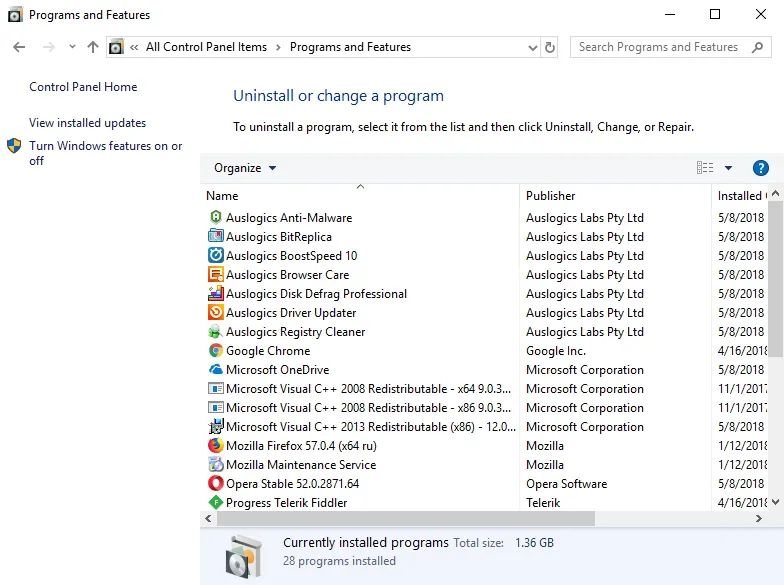Click the Opera Software publisher cell
Screen dimensions: 784x585
point(566,484)
